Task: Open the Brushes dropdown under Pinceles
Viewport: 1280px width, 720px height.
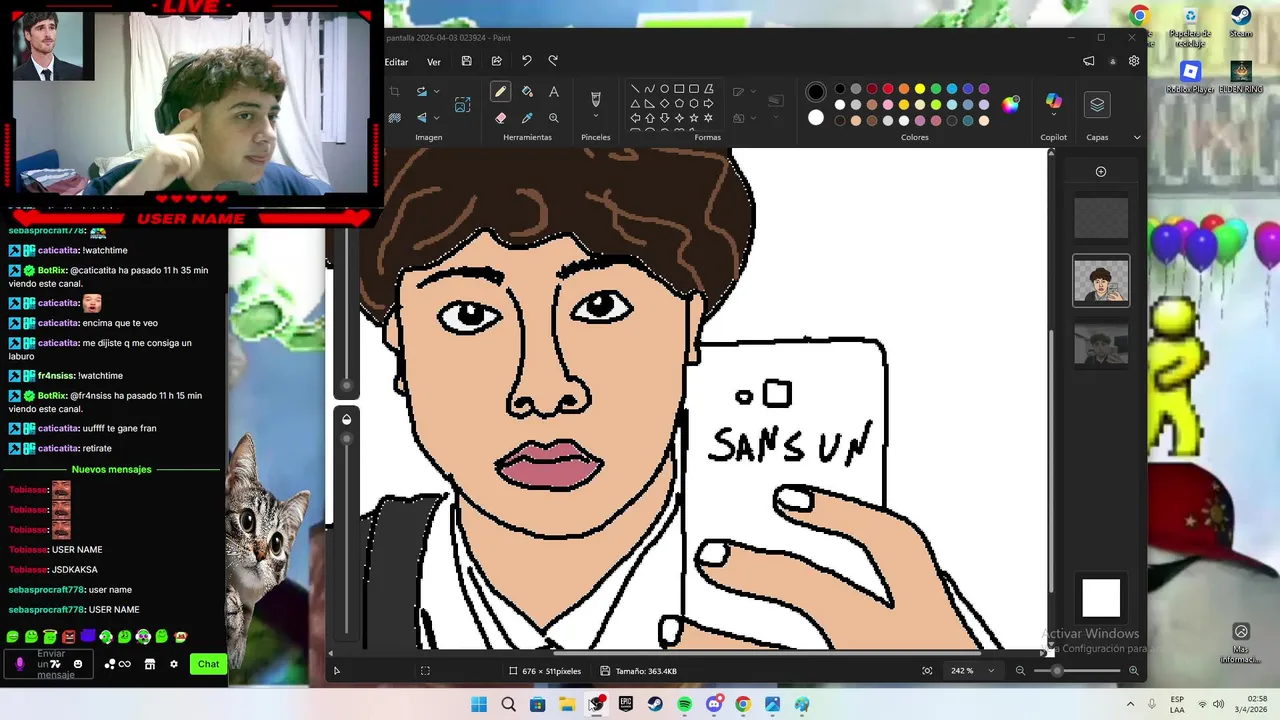Action: coord(596,117)
